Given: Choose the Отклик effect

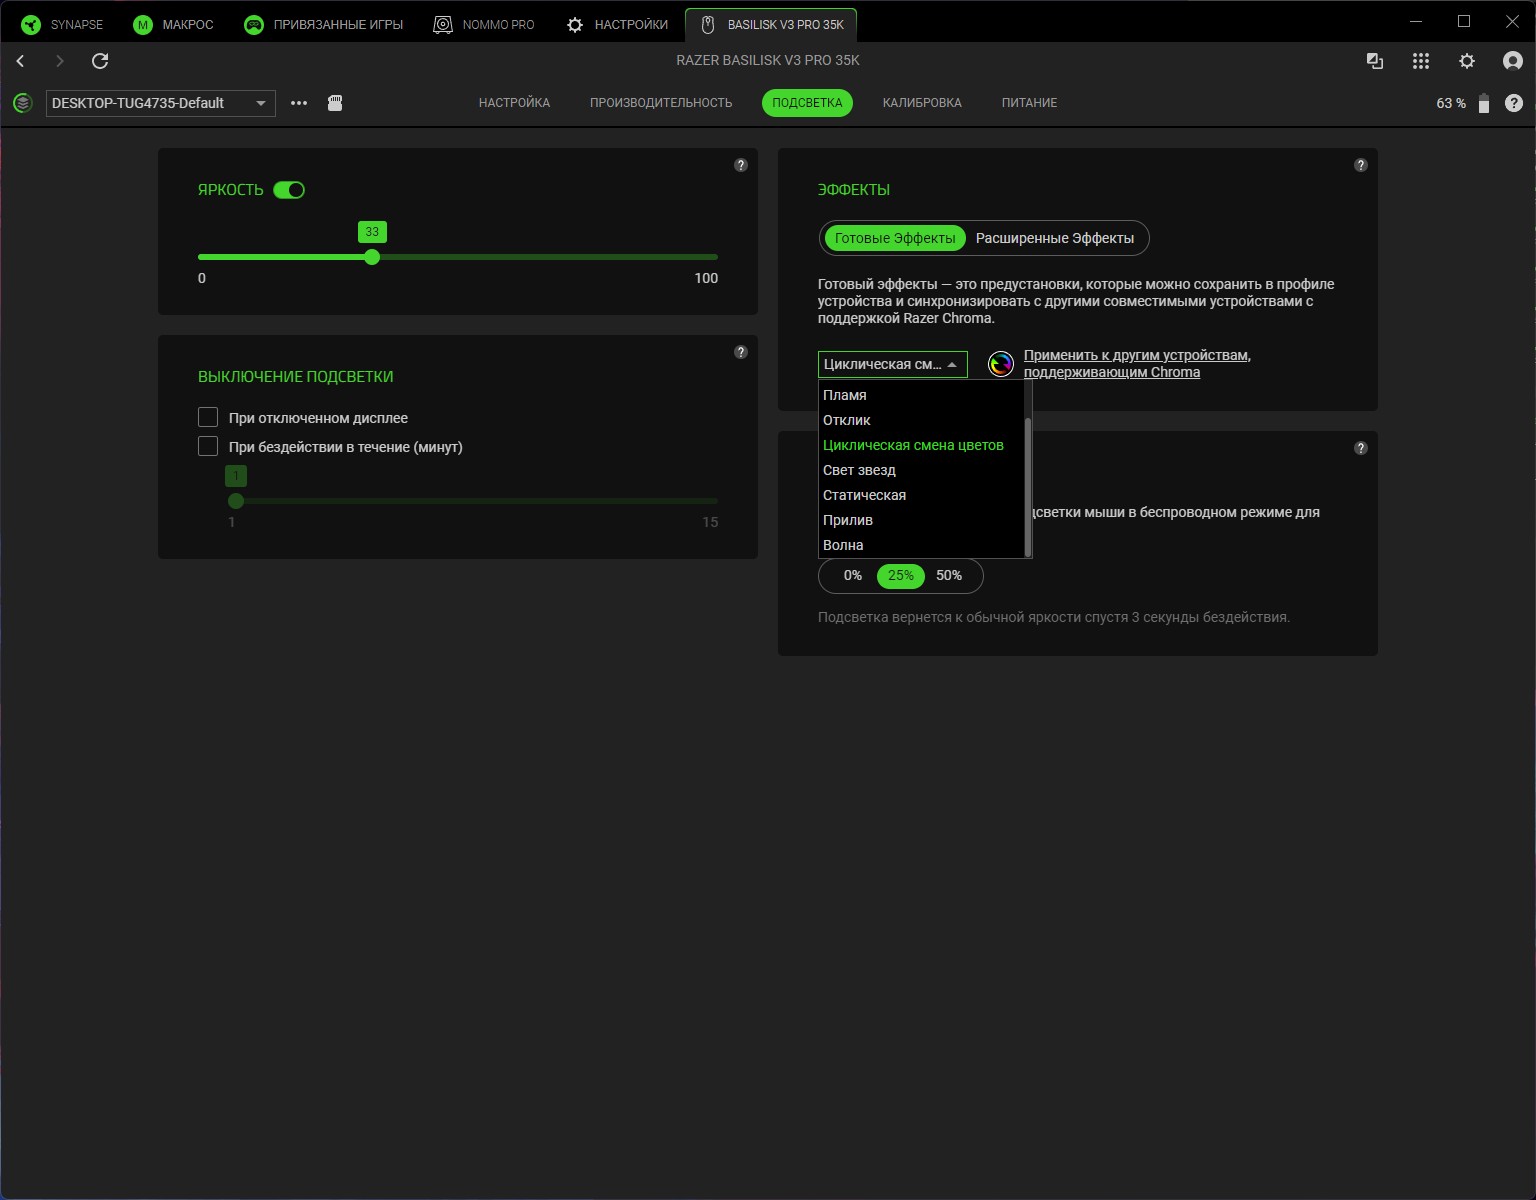Looking at the screenshot, I should coord(921,420).
